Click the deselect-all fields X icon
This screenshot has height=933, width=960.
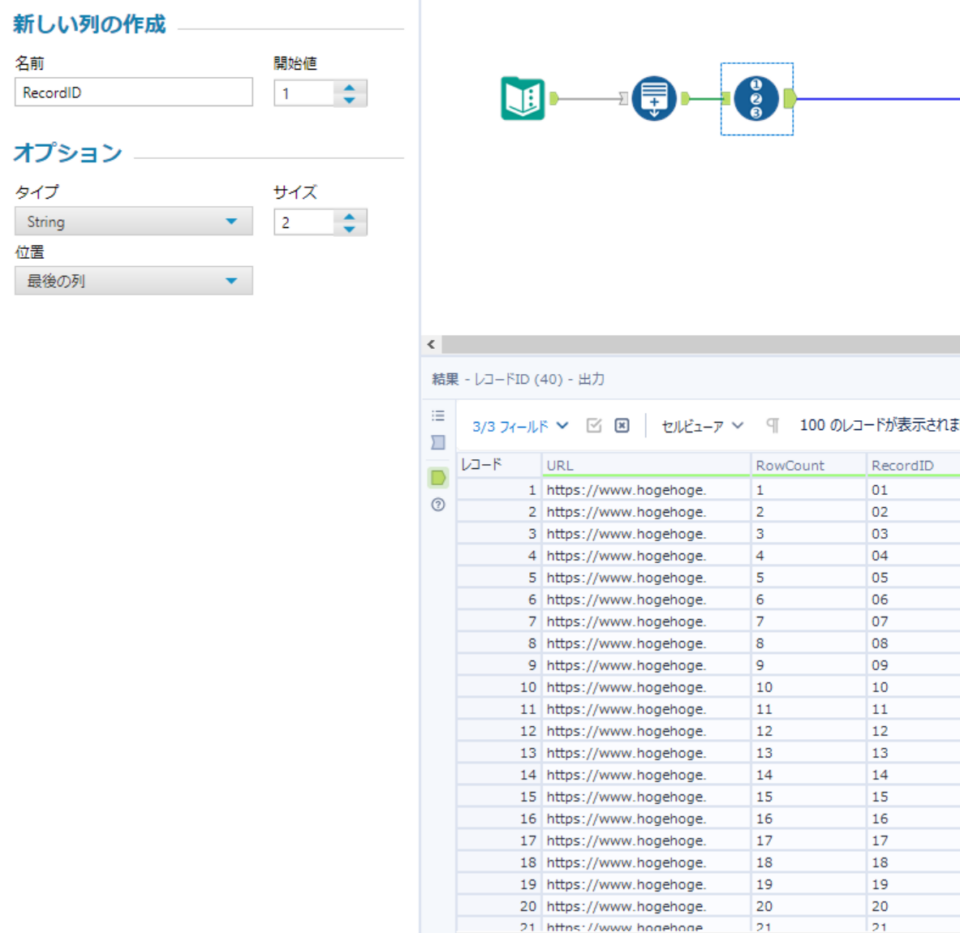(x=622, y=425)
